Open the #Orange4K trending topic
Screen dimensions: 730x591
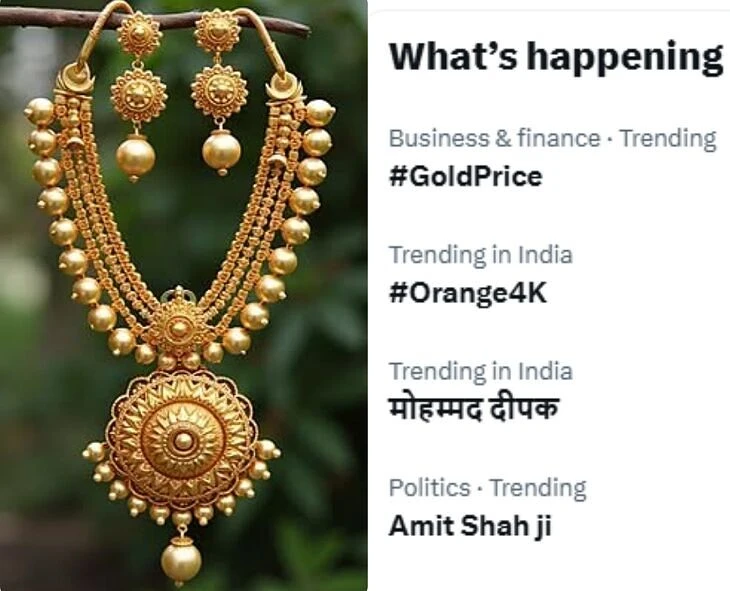[468, 294]
